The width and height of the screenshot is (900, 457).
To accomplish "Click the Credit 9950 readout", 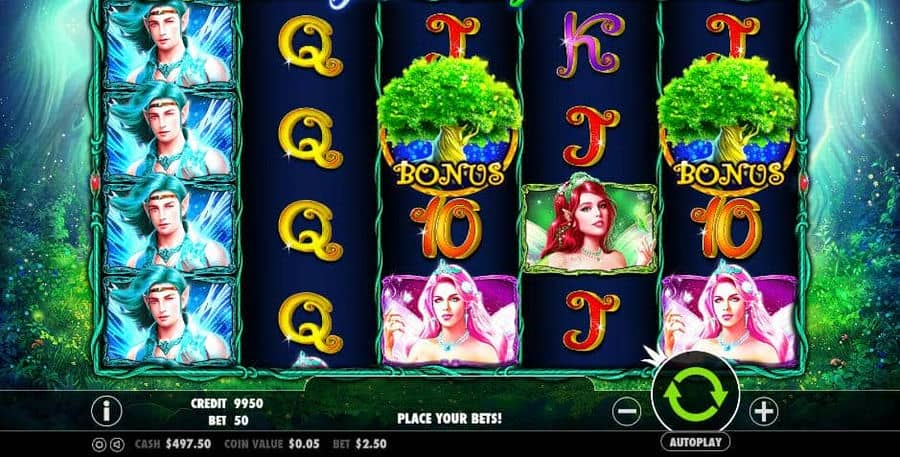I will pos(227,403).
